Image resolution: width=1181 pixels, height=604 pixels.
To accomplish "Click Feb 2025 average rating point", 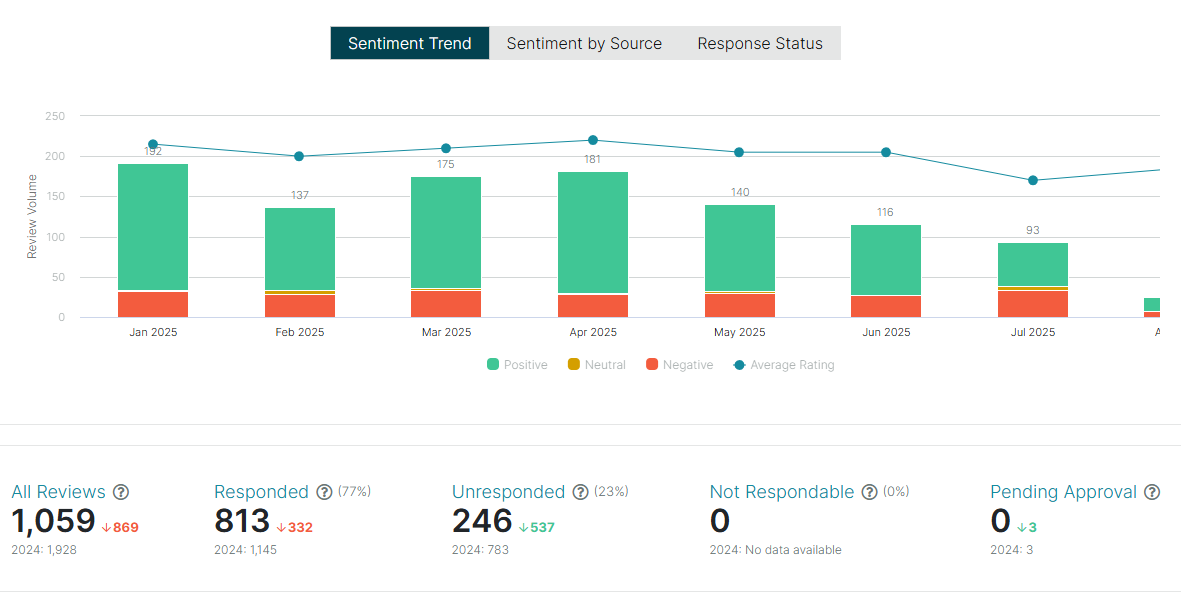I will 299,157.
